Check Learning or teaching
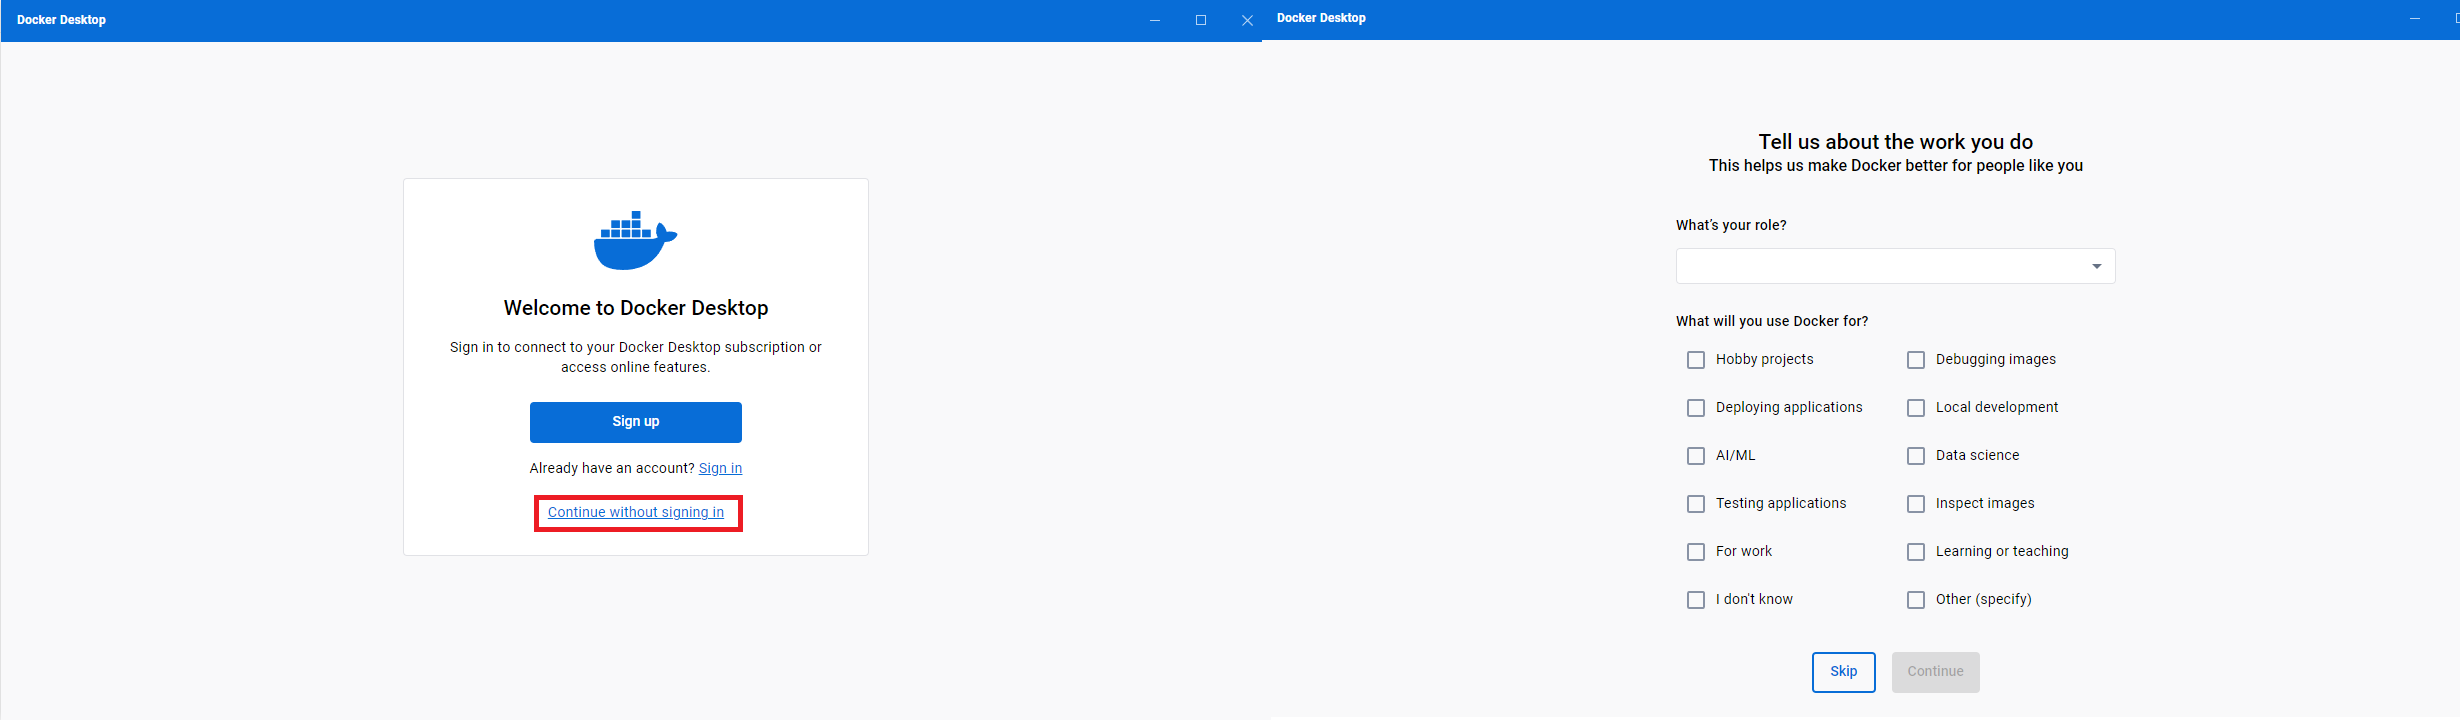Image resolution: width=2460 pixels, height=720 pixels. tap(1916, 552)
